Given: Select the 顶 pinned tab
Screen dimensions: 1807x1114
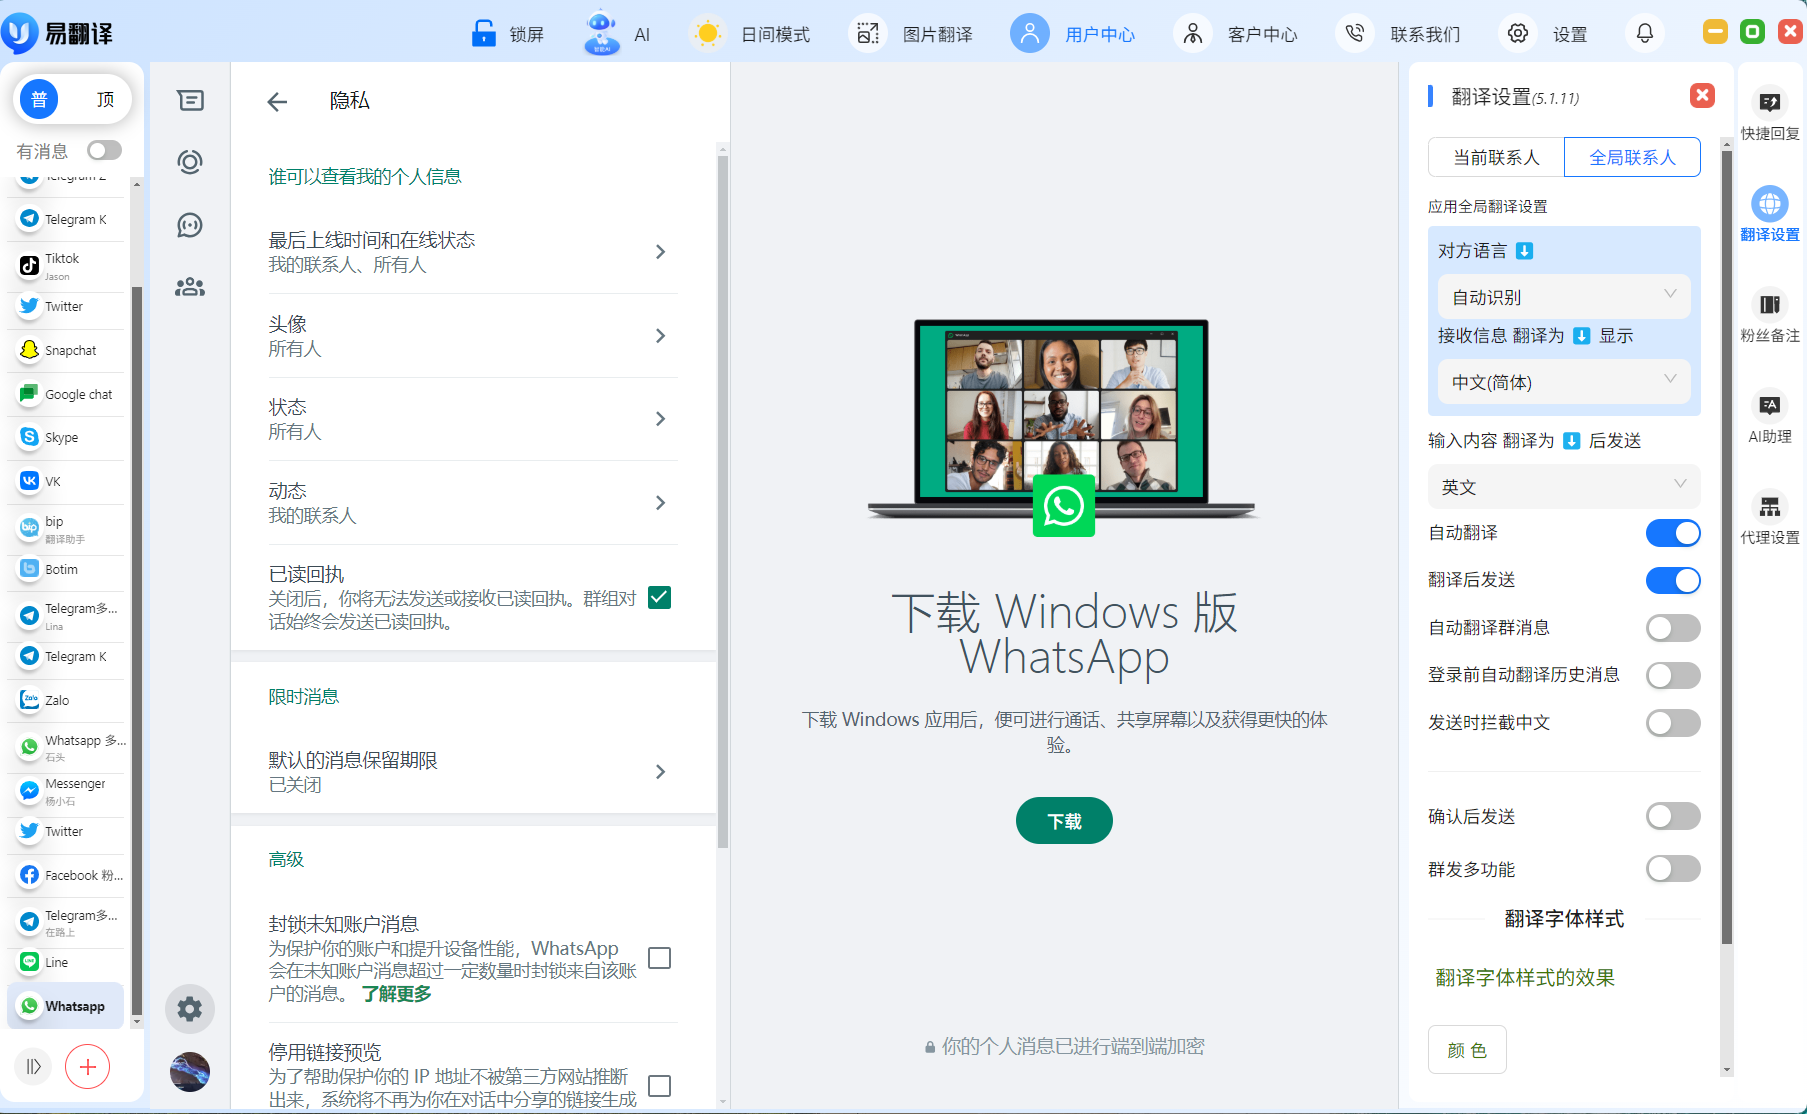Looking at the screenshot, I should (x=105, y=99).
